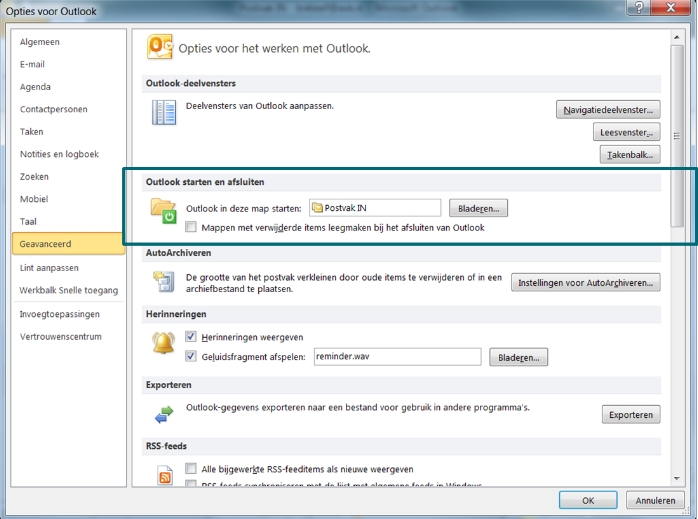Click the Takenbalk button
Viewport: 698px width, 519px height.
point(630,154)
